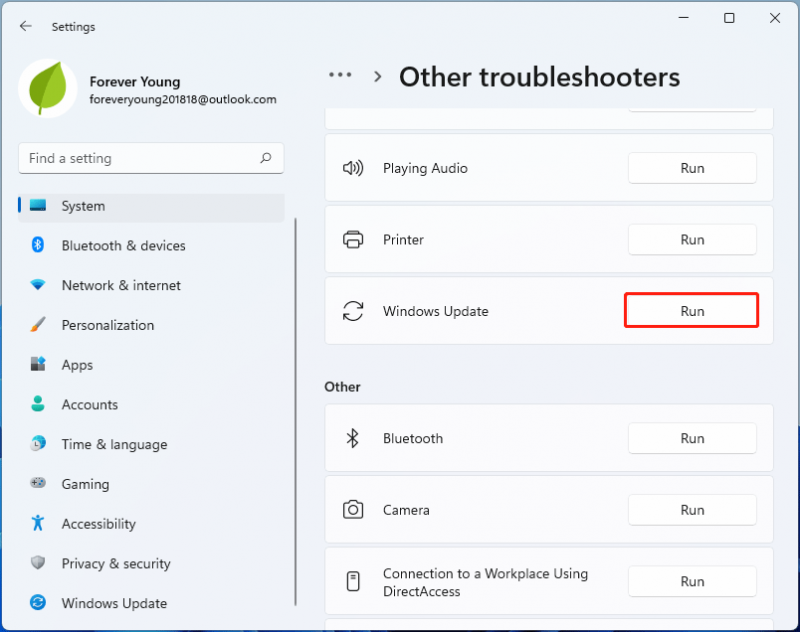The width and height of the screenshot is (800, 632).
Task: Select System in the sidebar
Action: pyautogui.click(x=151, y=206)
